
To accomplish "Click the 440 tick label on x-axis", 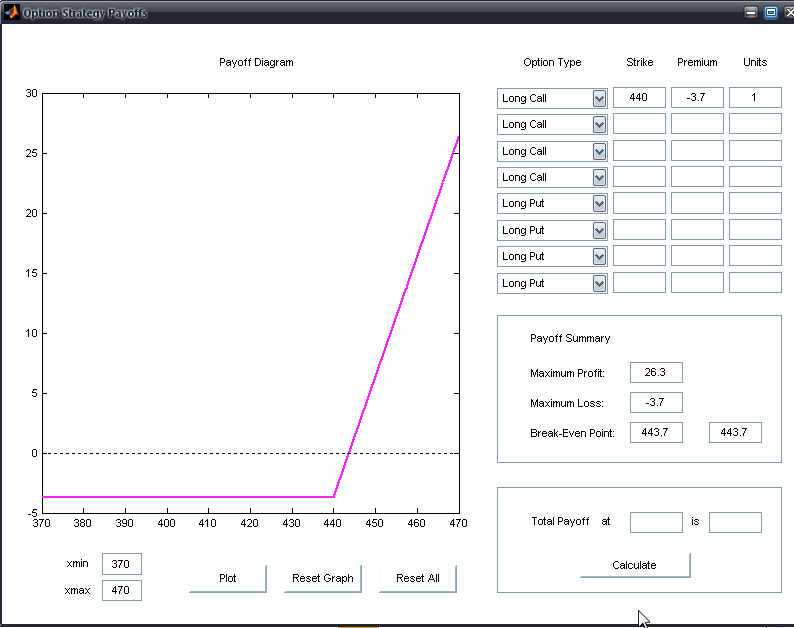I will pos(333,523).
